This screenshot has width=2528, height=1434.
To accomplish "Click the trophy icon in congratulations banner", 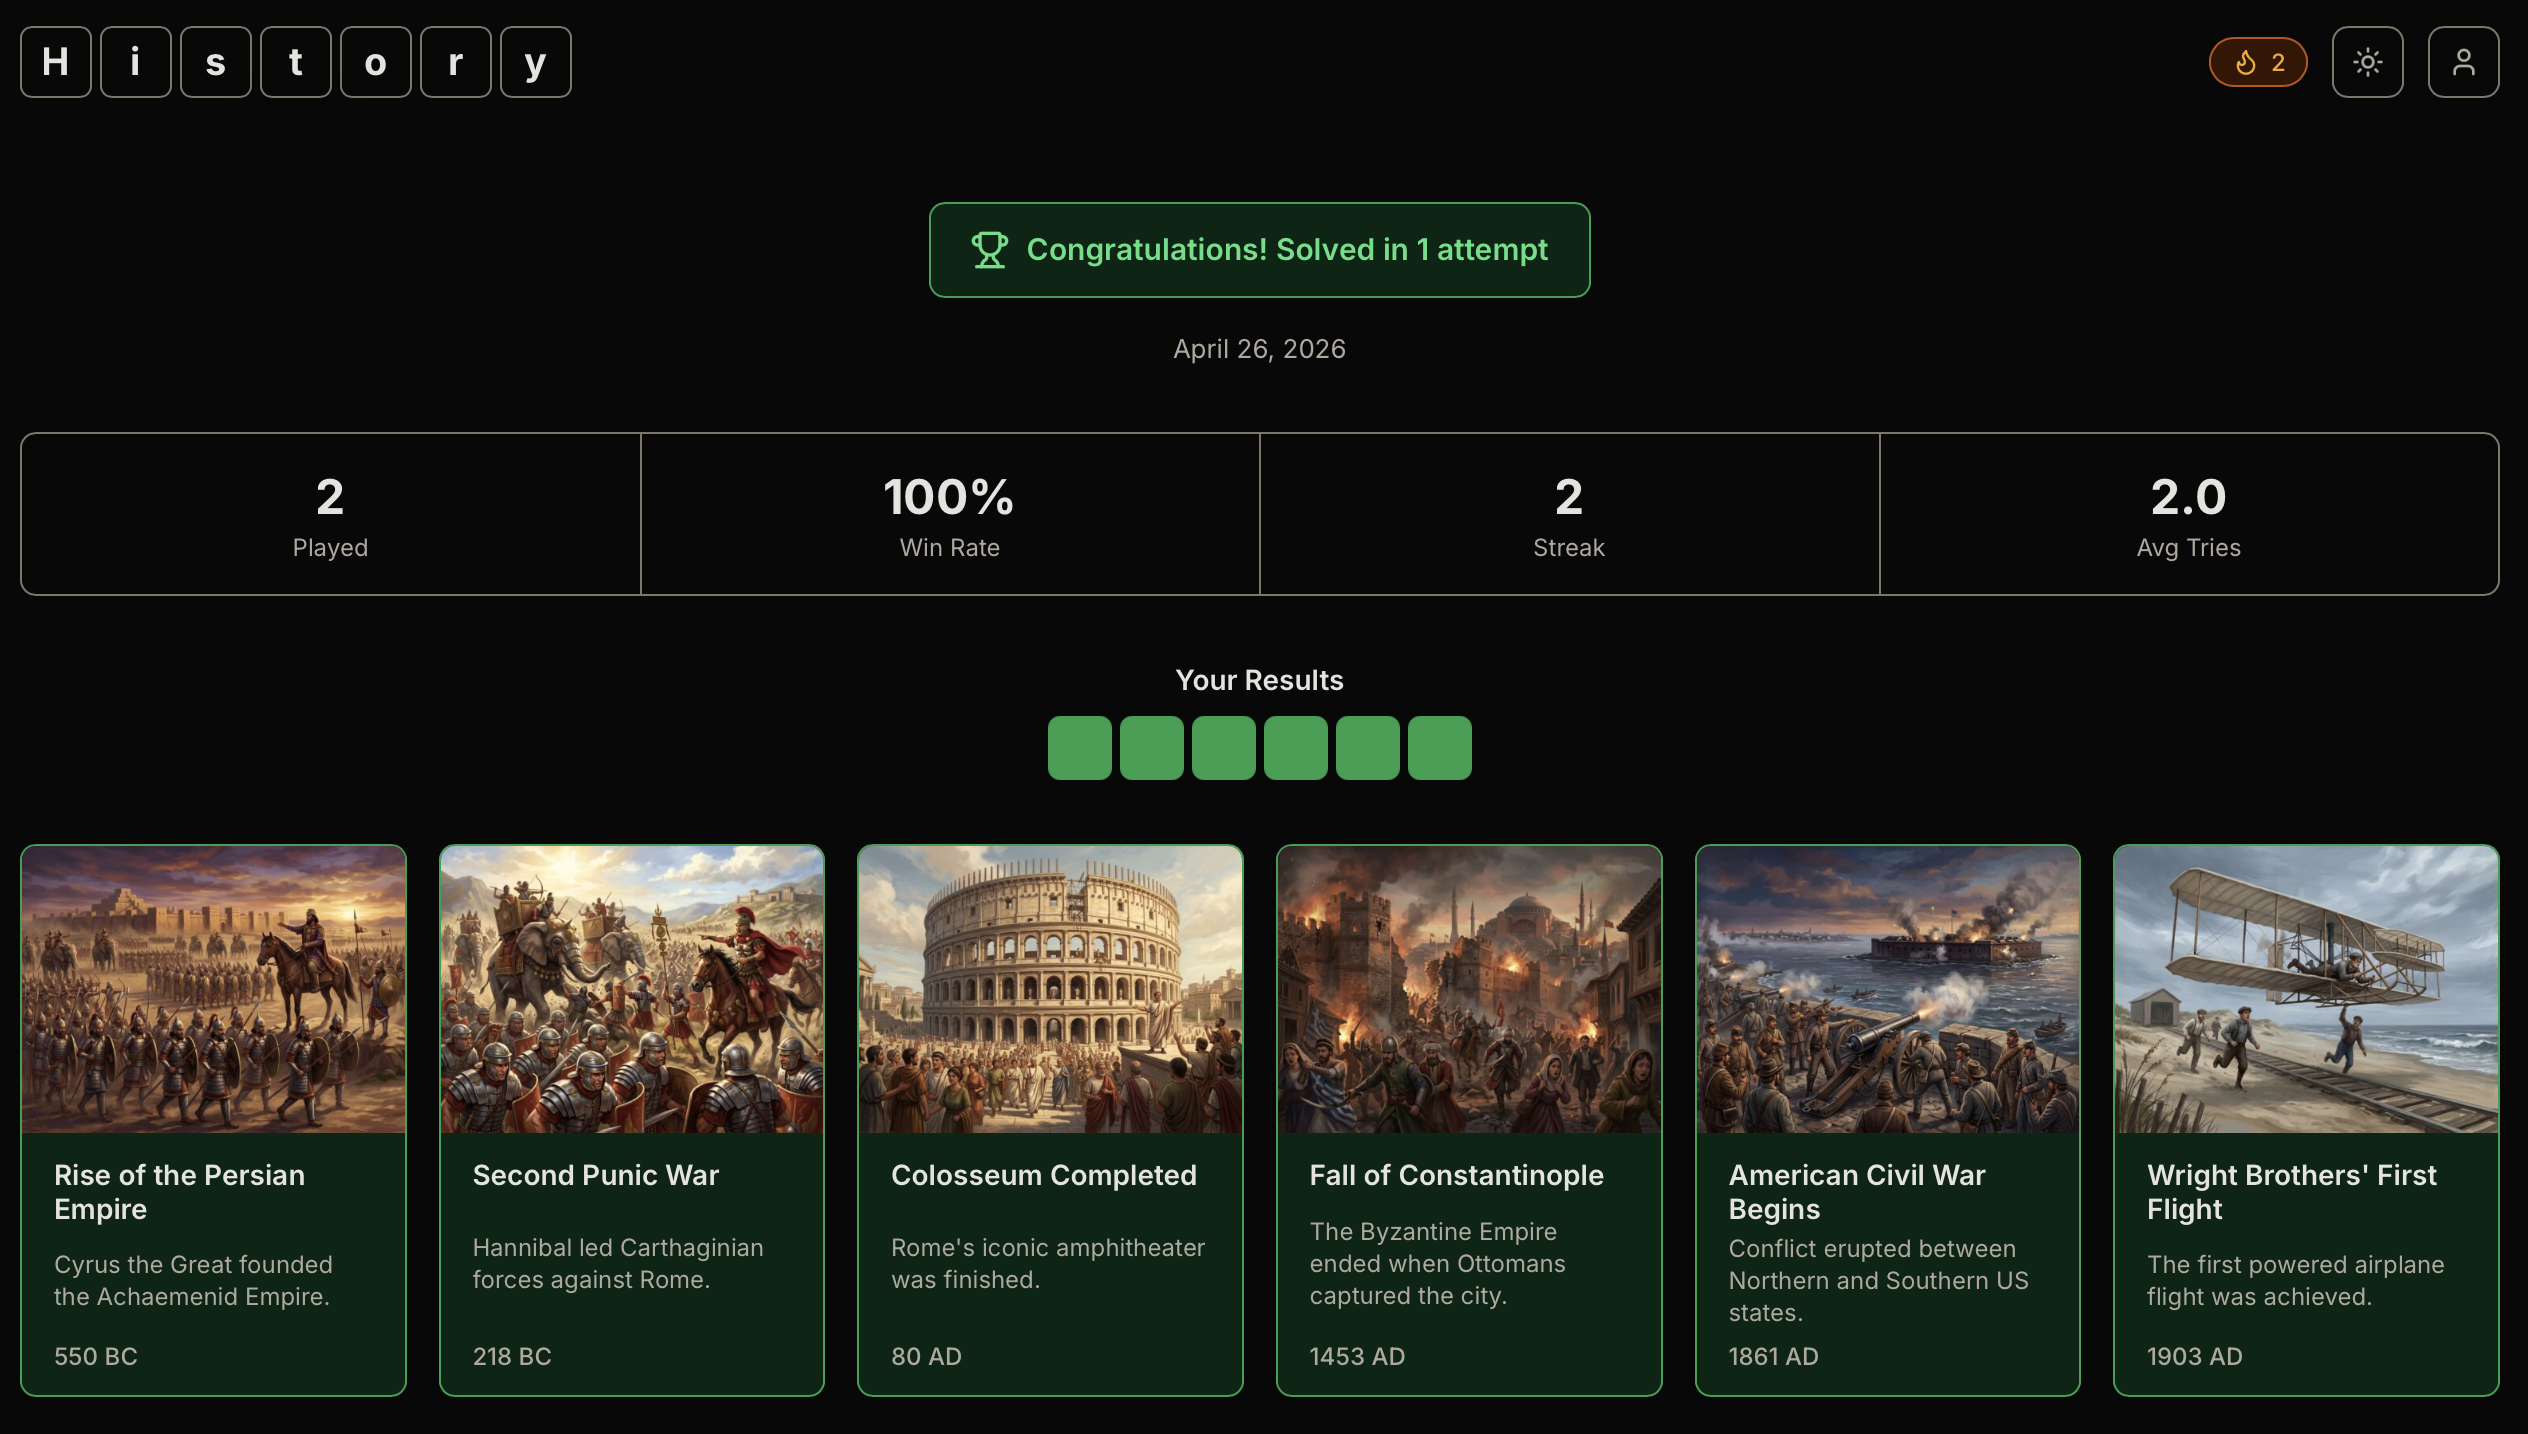I will [989, 250].
